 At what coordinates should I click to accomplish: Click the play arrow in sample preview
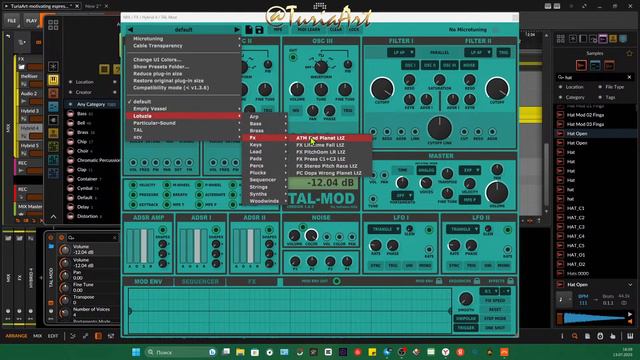pyautogui.click(x=630, y=314)
